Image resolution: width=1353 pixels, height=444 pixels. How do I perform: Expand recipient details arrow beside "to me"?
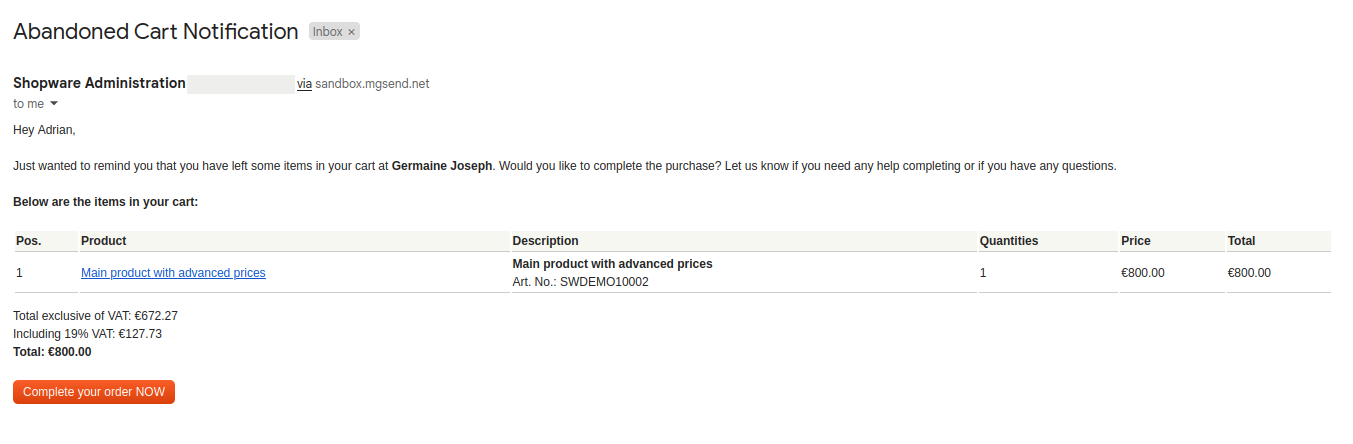pyautogui.click(x=54, y=103)
